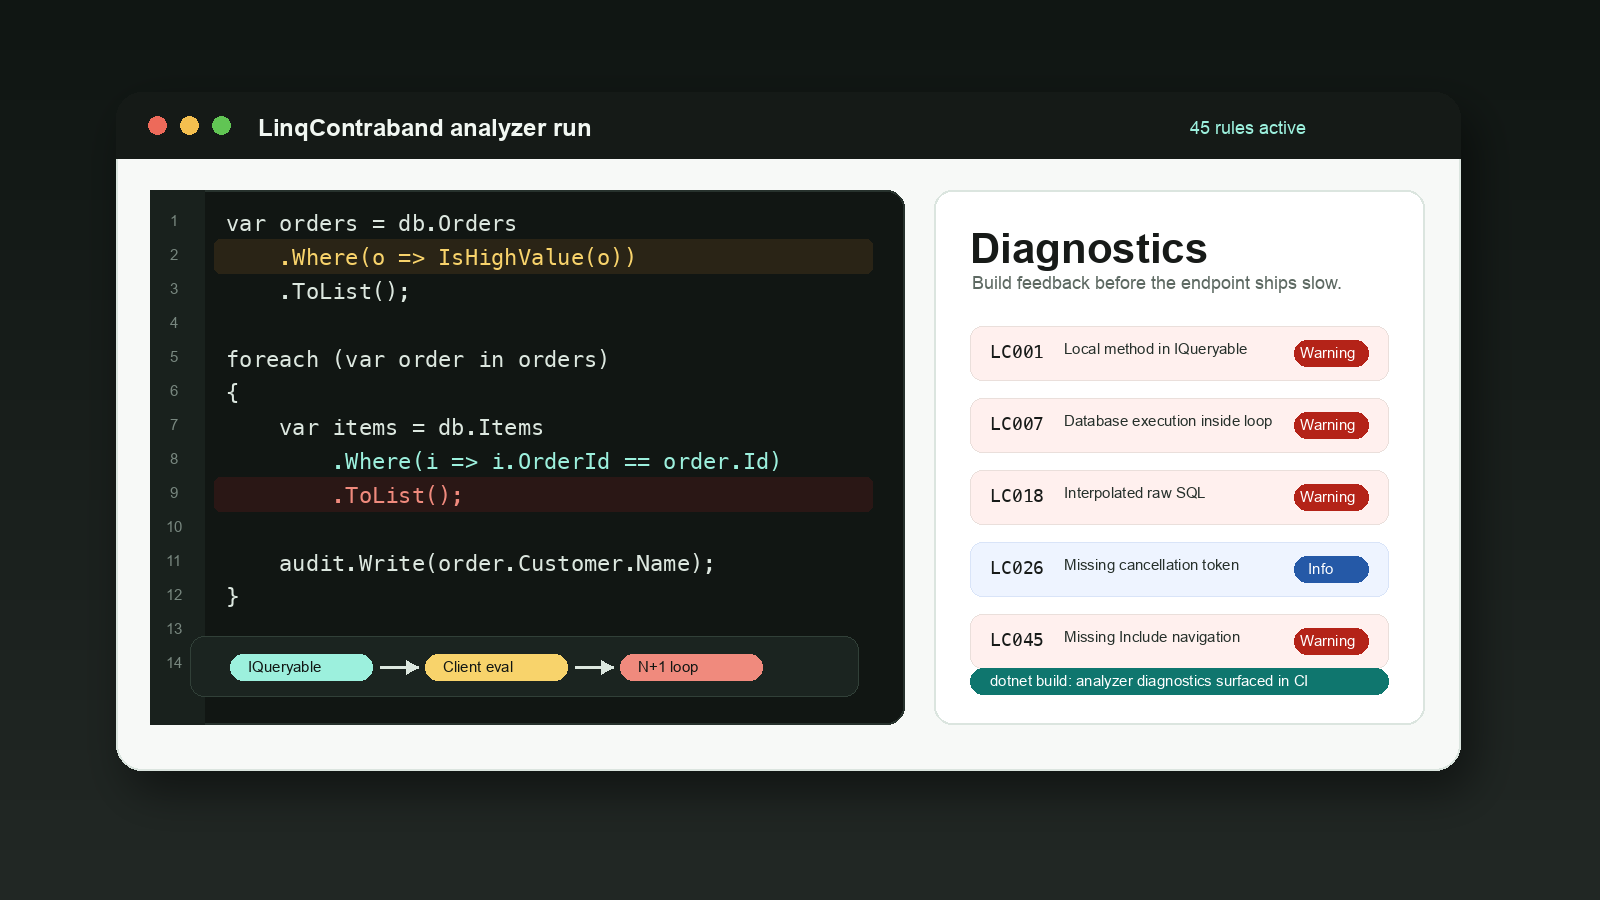Click 'Build feedback before the endpoint ships slow.' subtitle
This screenshot has width=1600, height=900.
(x=1156, y=283)
